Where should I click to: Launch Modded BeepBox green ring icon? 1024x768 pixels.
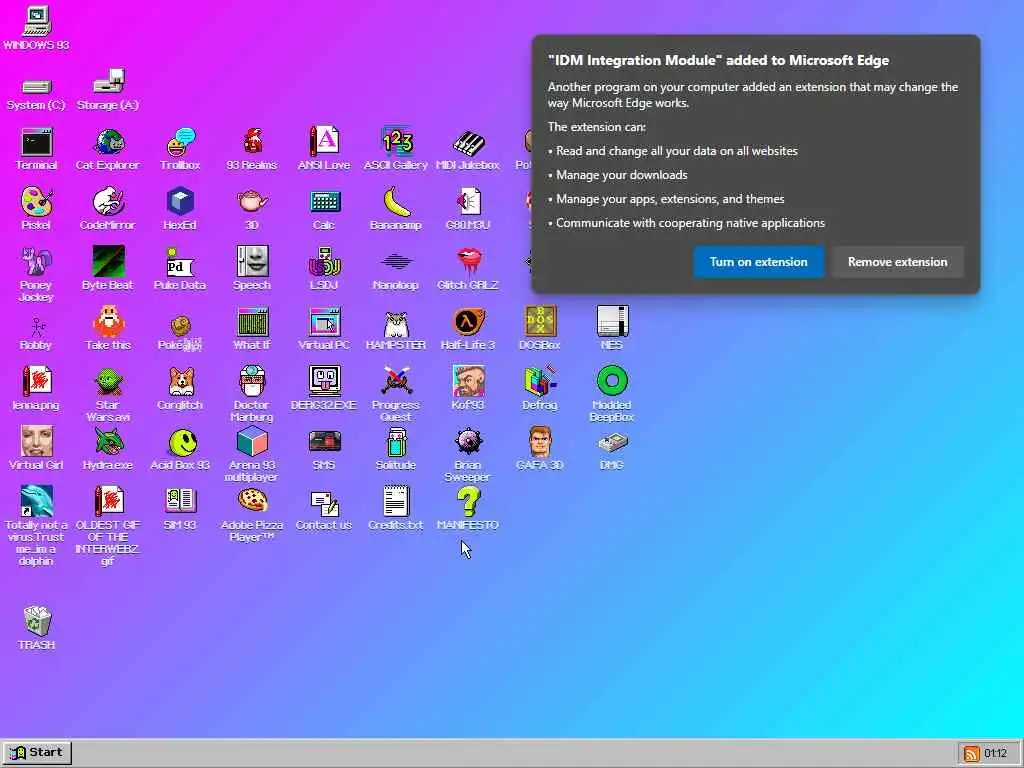[x=612, y=381]
